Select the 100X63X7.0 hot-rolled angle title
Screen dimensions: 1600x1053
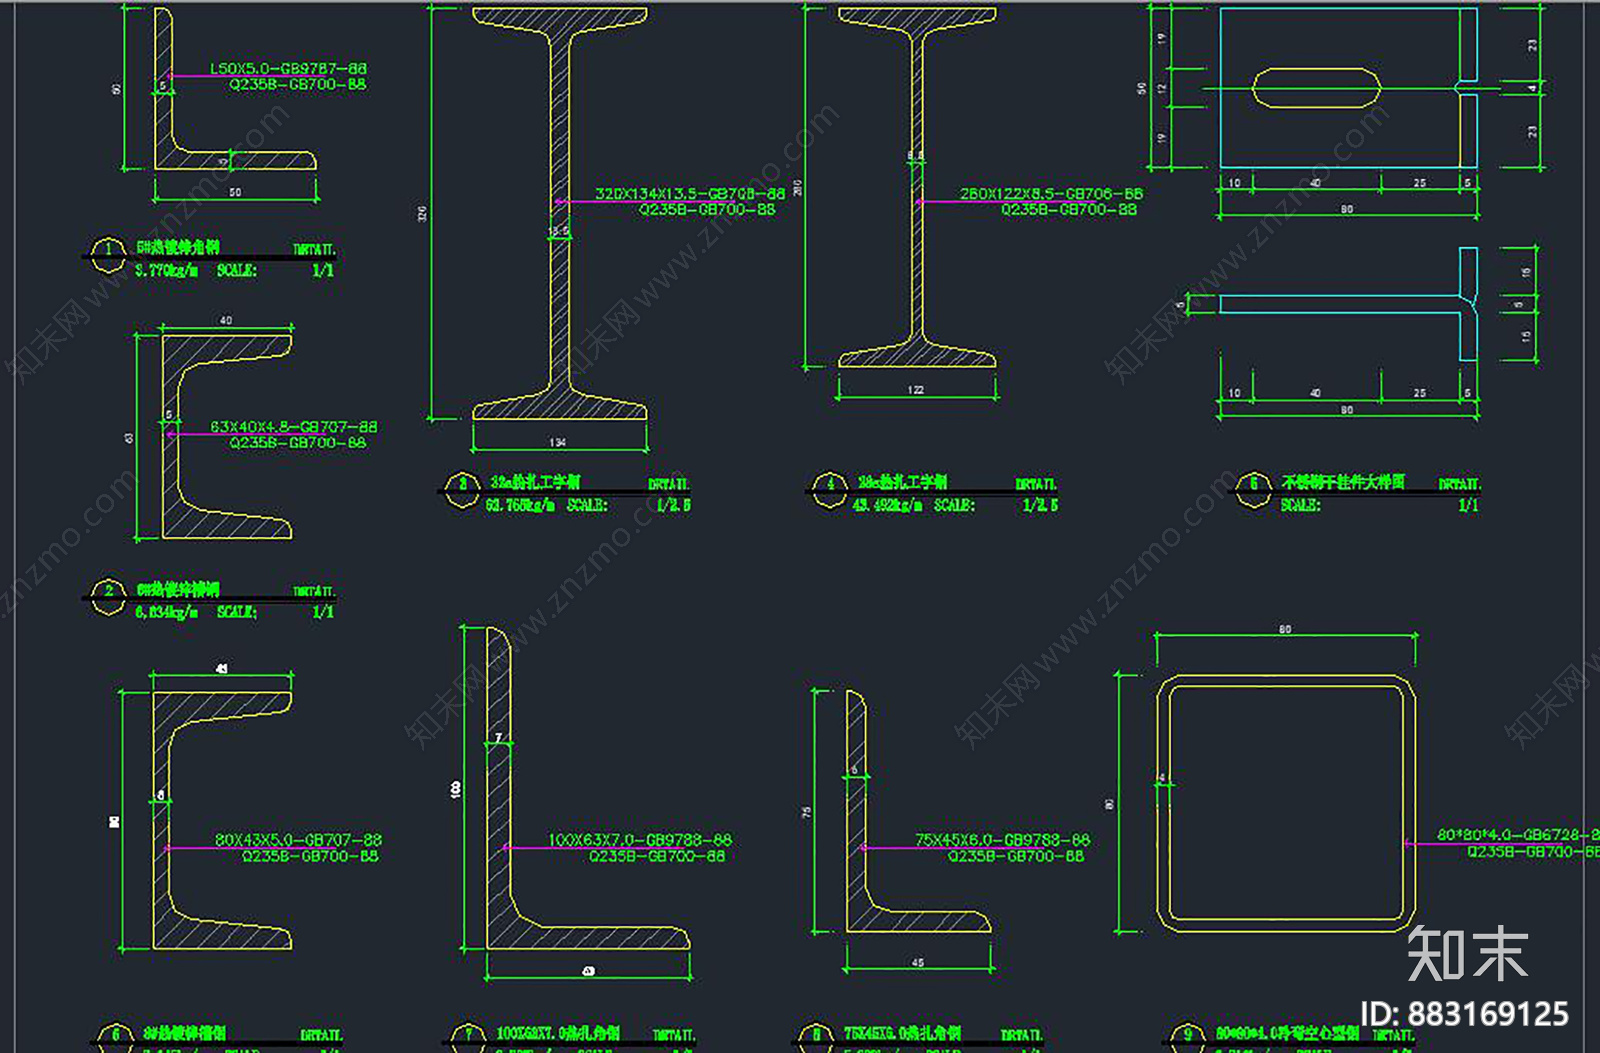coord(558,1033)
